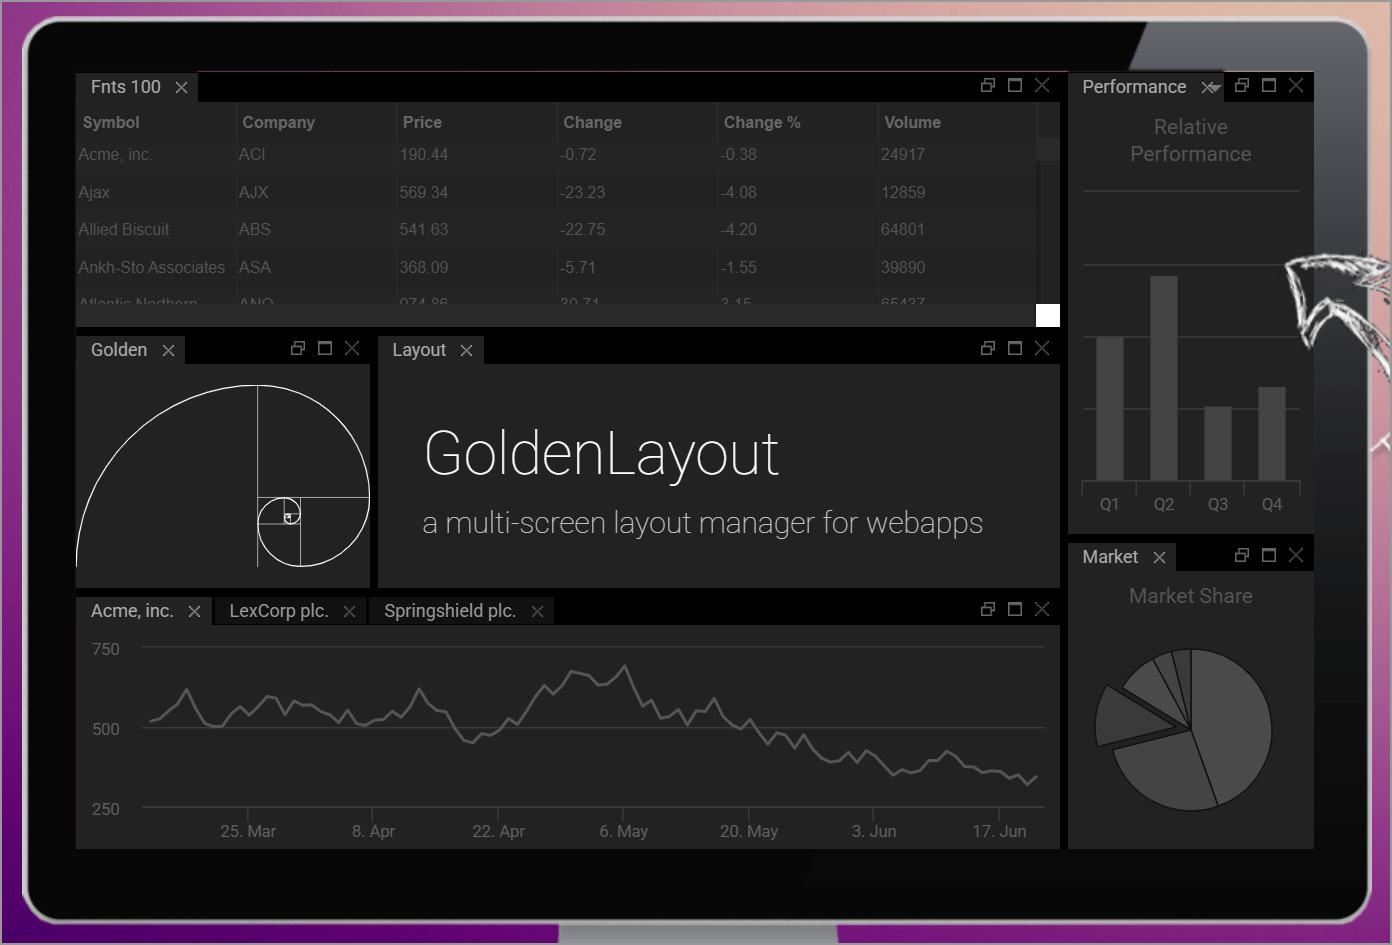Click the change value -23.23
Image resolution: width=1392 pixels, height=945 pixels.
(583, 192)
